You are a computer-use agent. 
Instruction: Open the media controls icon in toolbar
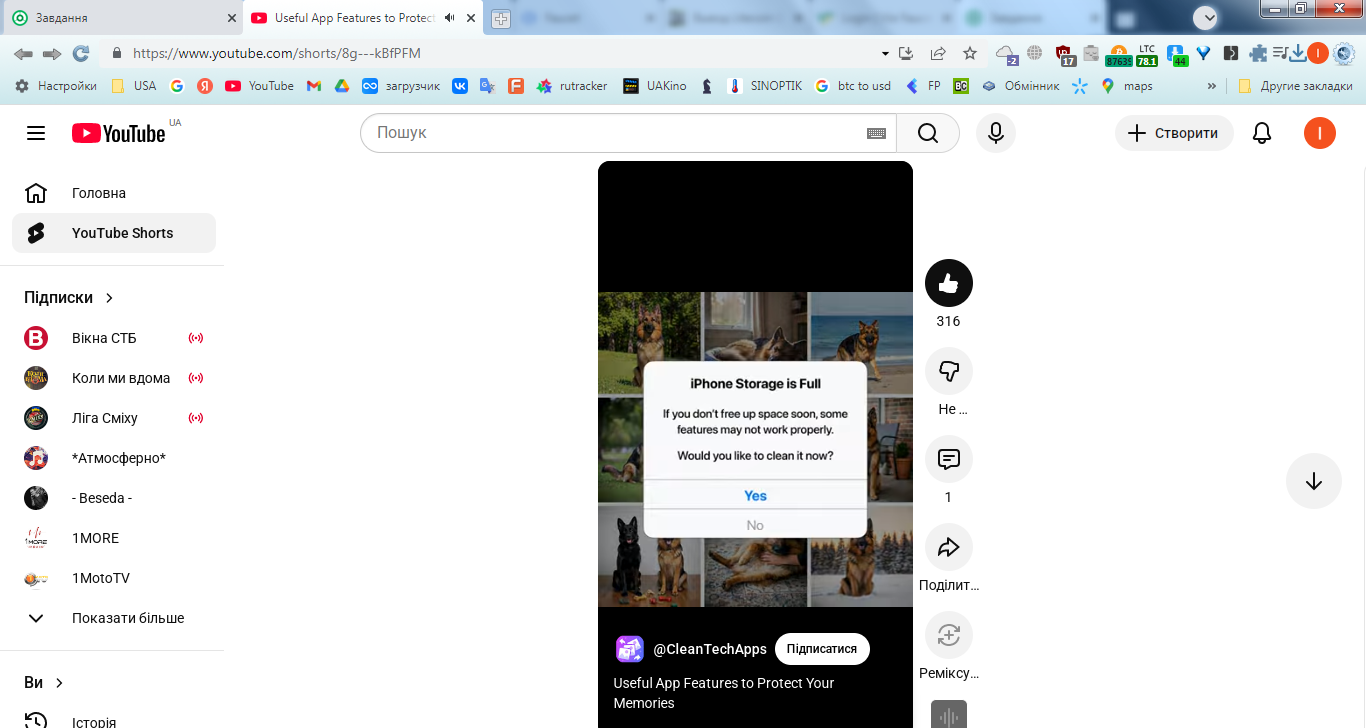[x=1280, y=53]
